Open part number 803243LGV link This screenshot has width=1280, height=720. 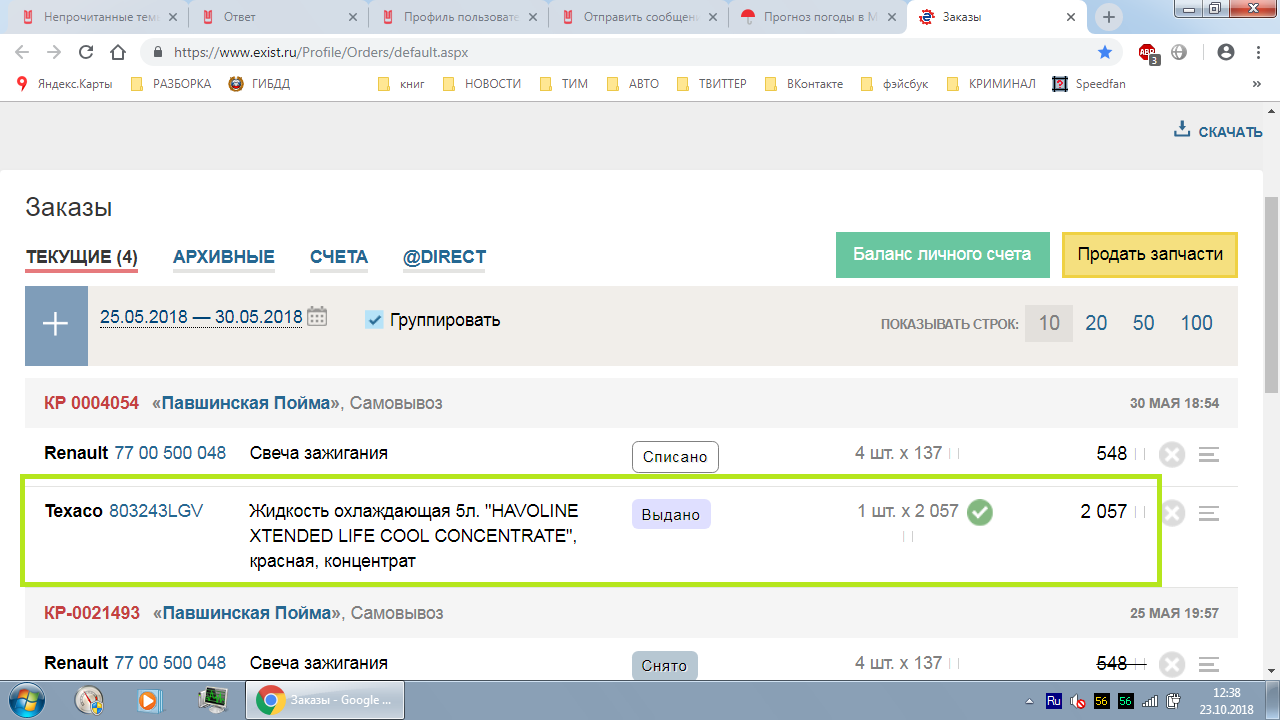pyautogui.click(x=156, y=511)
